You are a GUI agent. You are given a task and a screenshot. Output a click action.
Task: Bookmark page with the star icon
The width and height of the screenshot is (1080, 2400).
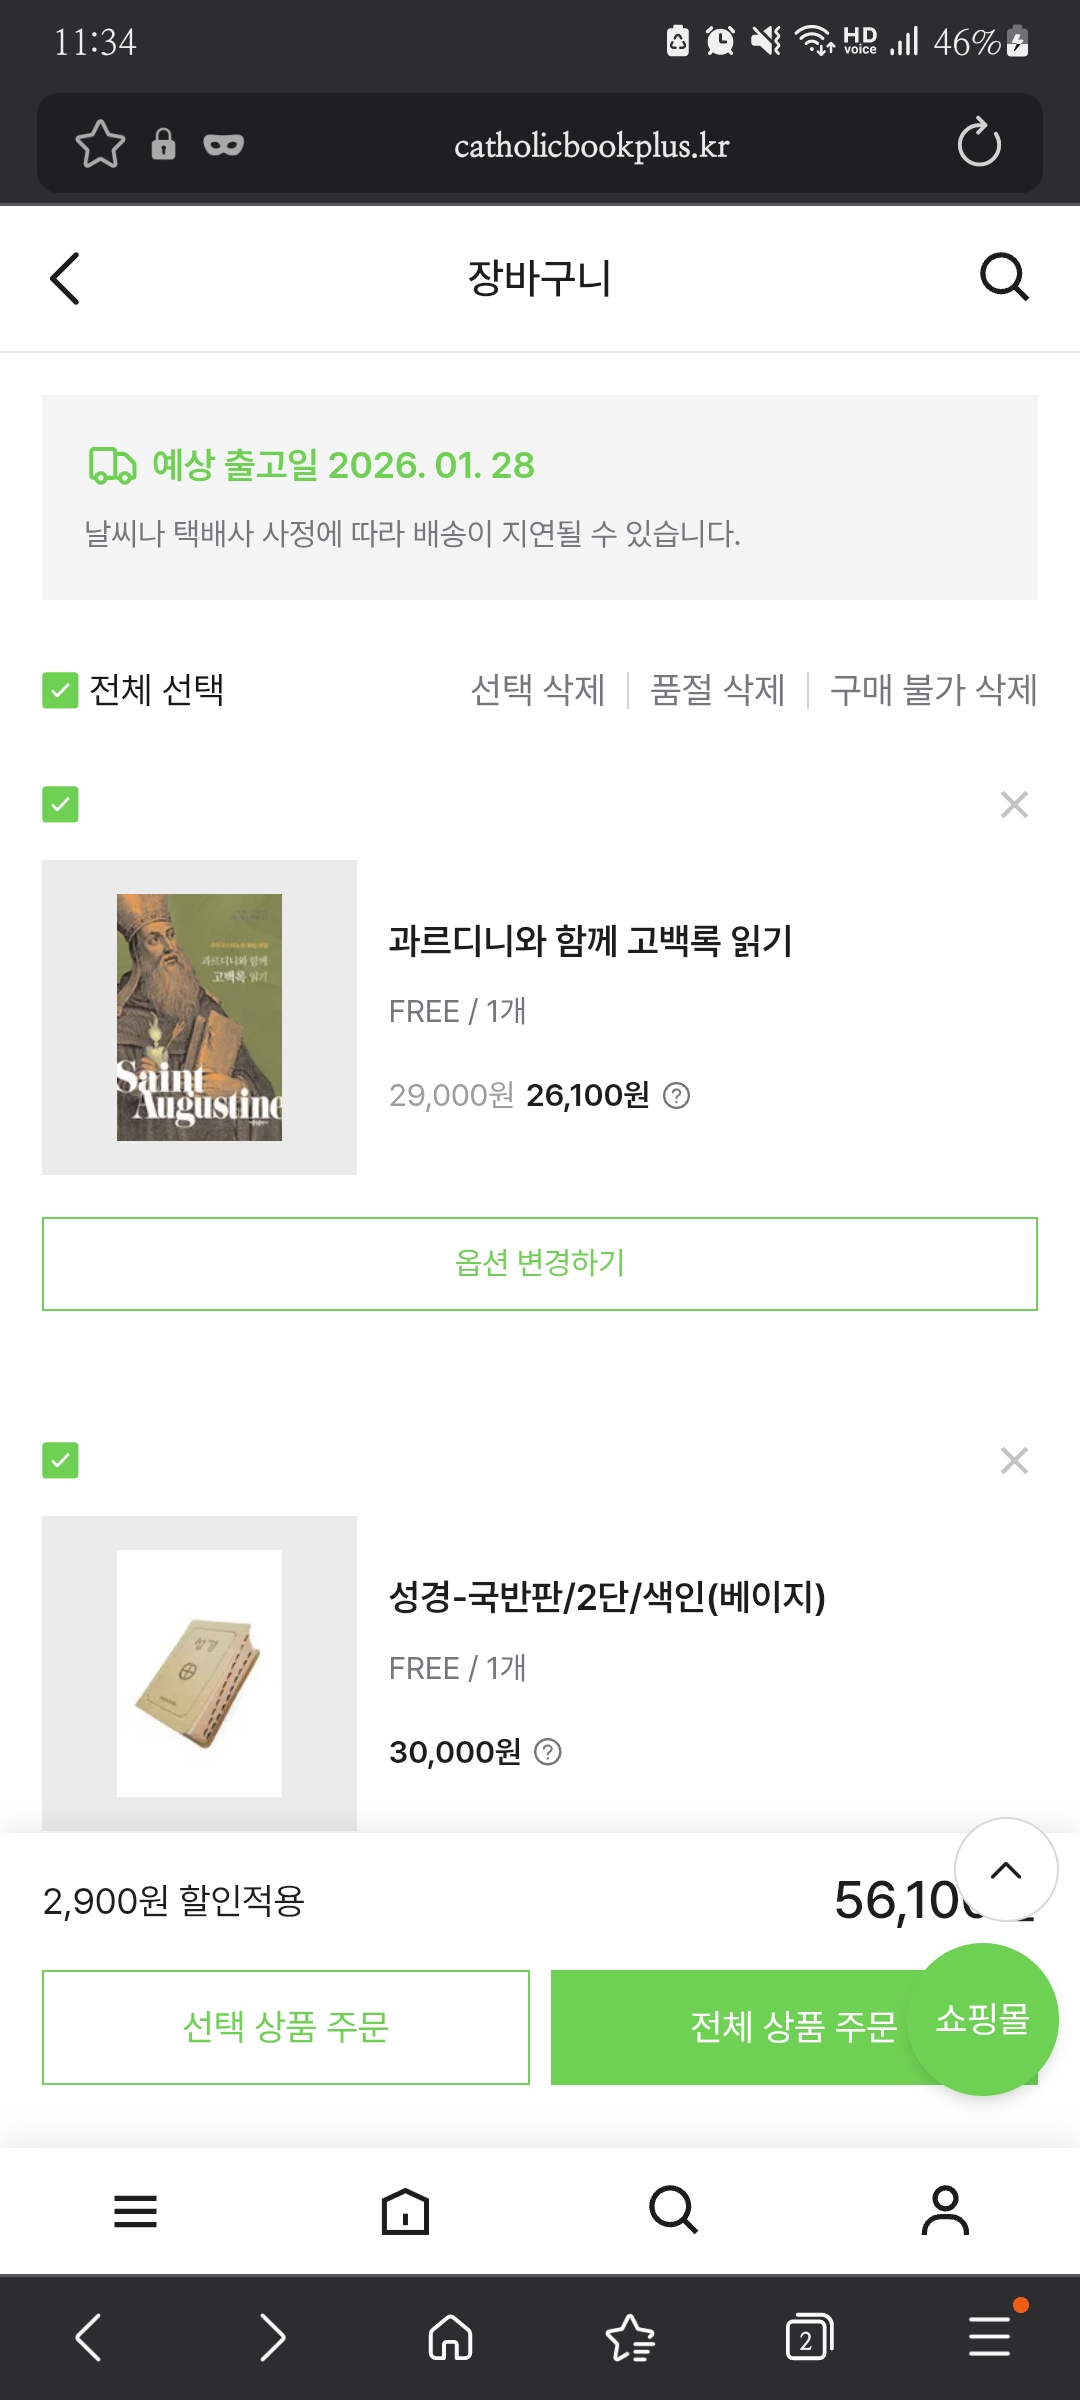100,144
